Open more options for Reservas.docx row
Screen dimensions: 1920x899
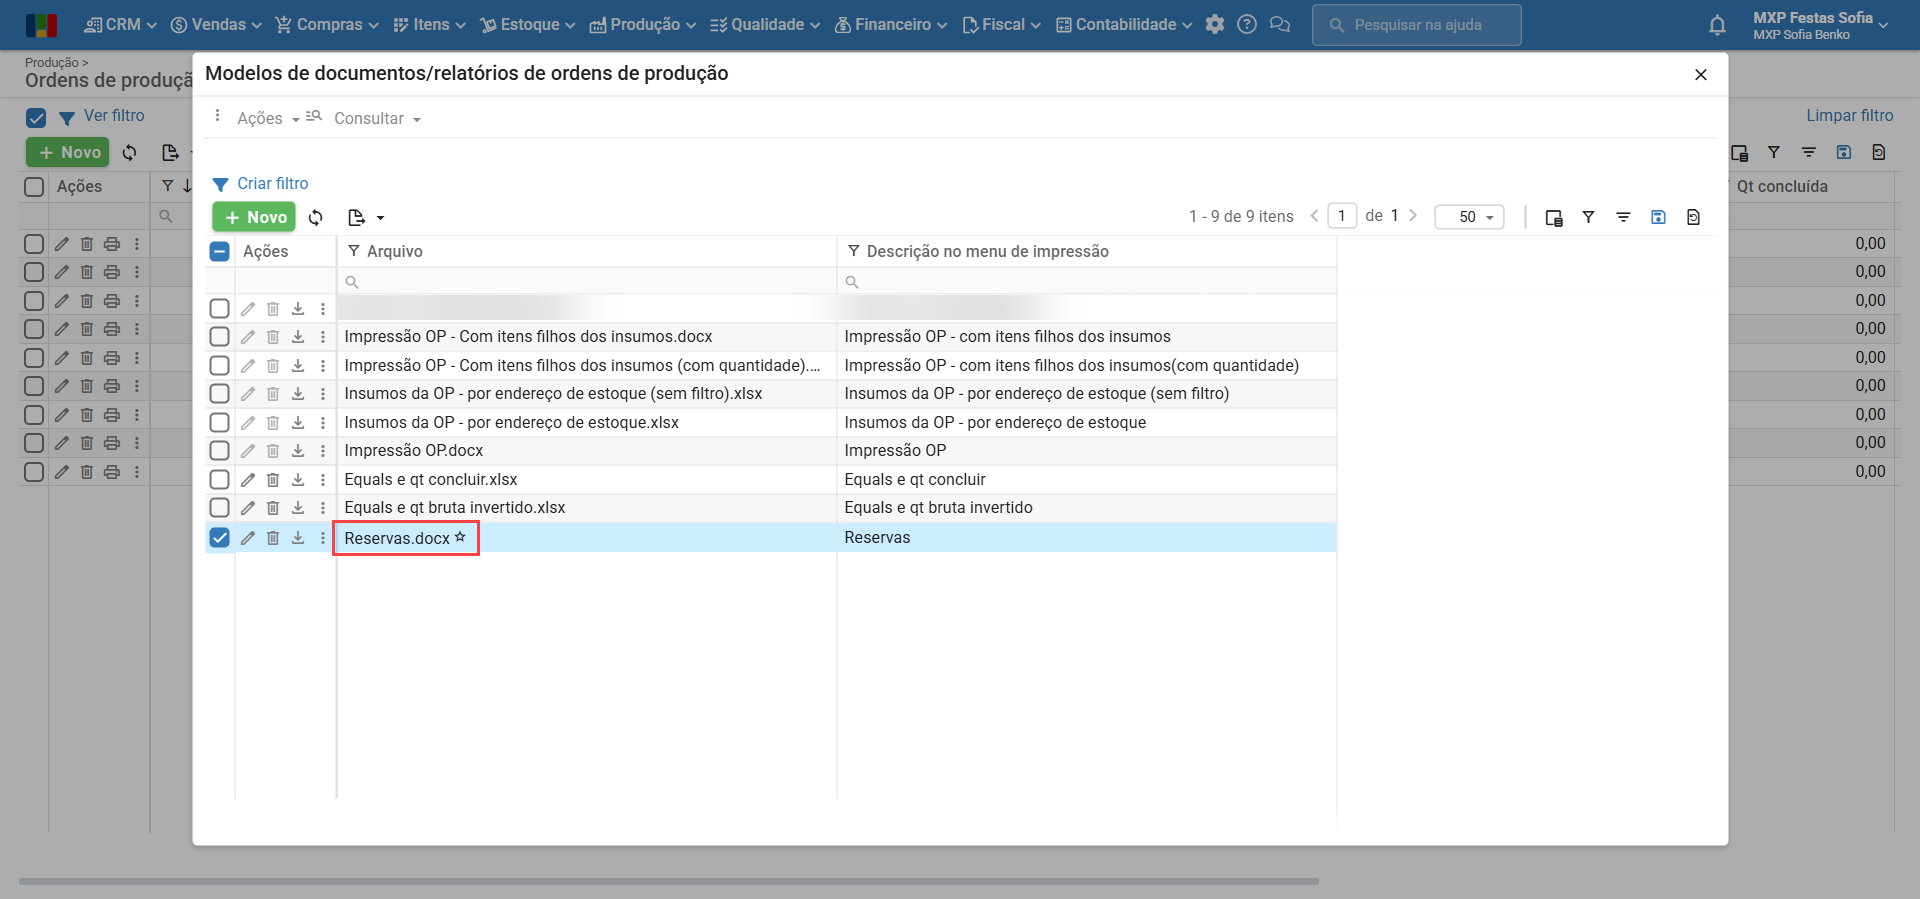[323, 538]
